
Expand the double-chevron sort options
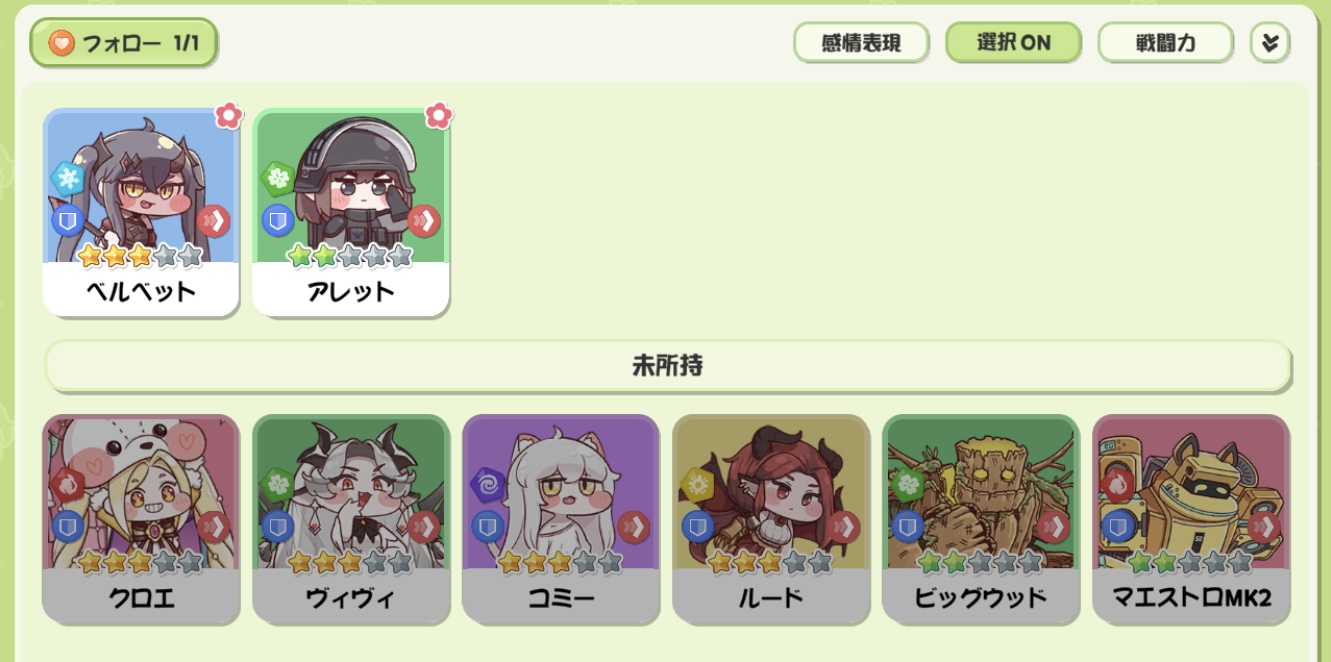[1270, 43]
